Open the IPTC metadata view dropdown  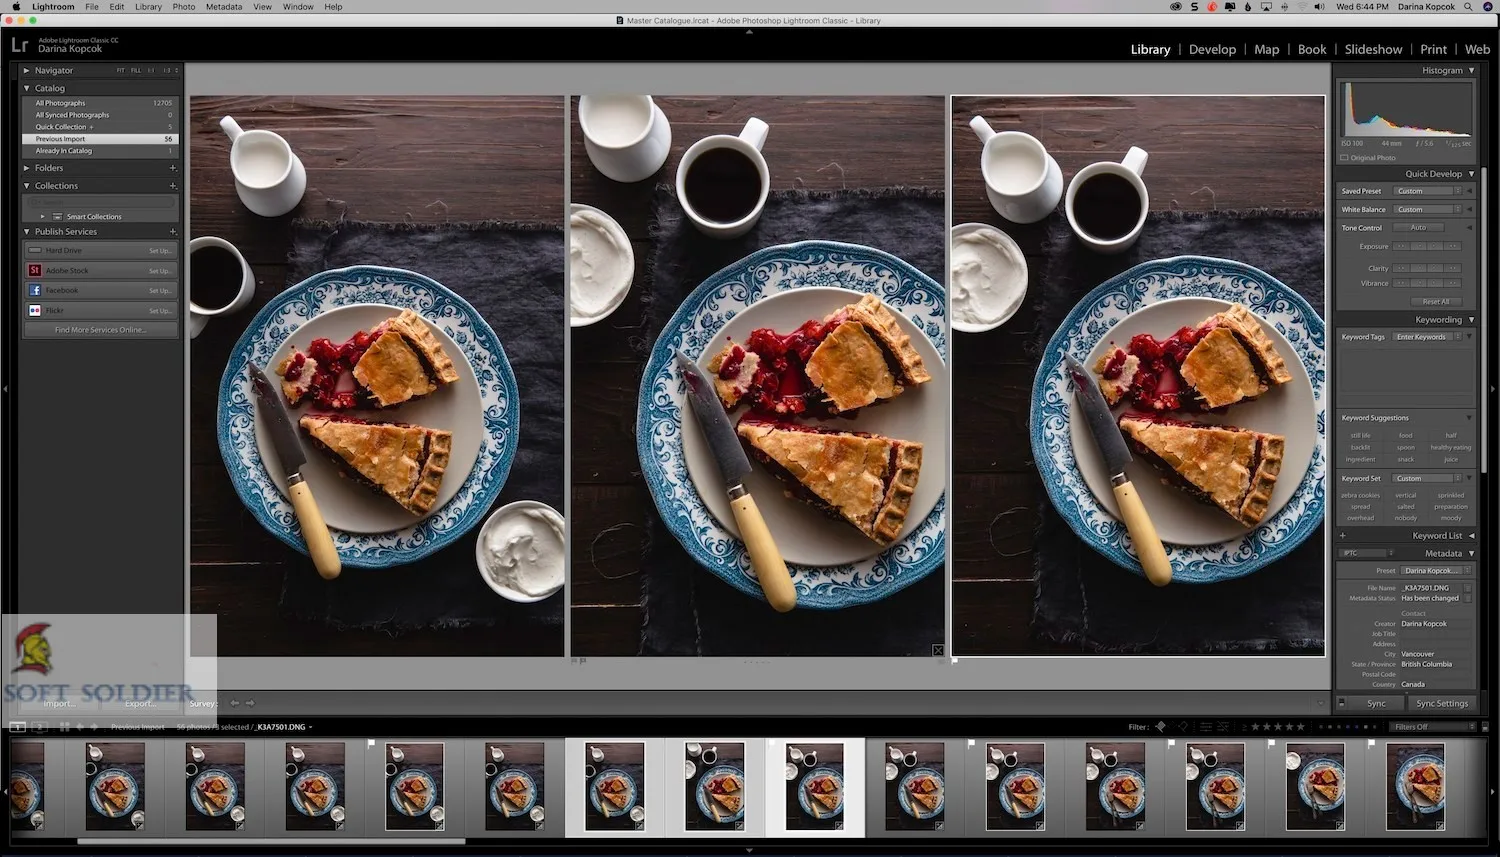point(1367,553)
